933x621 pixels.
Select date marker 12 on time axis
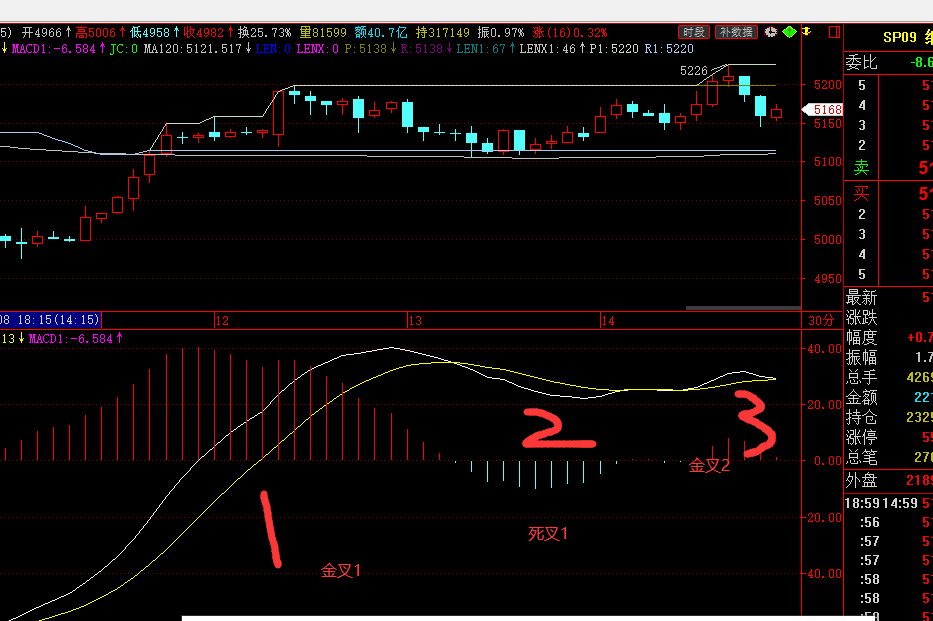[x=222, y=321]
